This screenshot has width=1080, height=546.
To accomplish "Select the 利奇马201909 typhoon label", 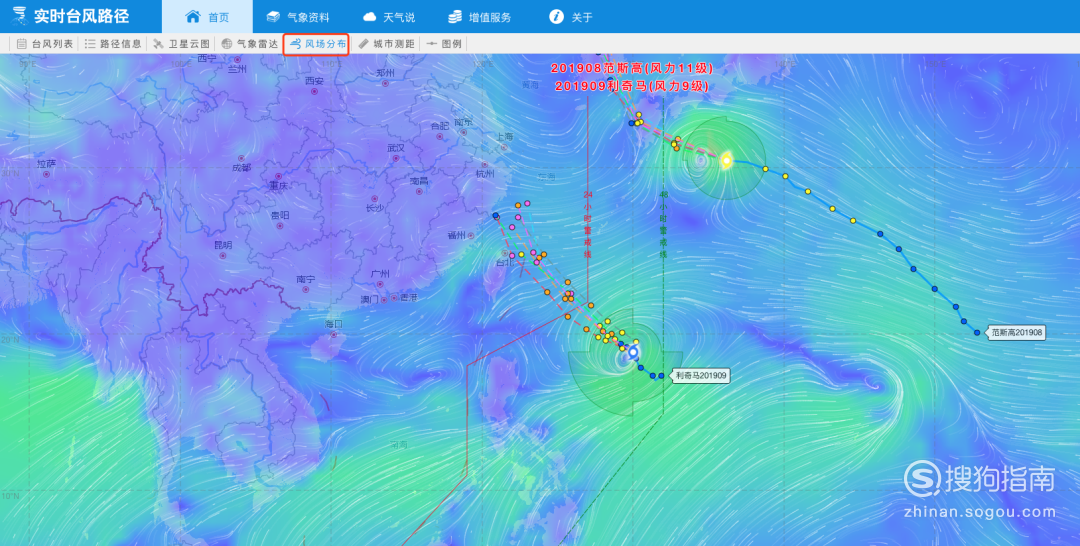I will 700,376.
